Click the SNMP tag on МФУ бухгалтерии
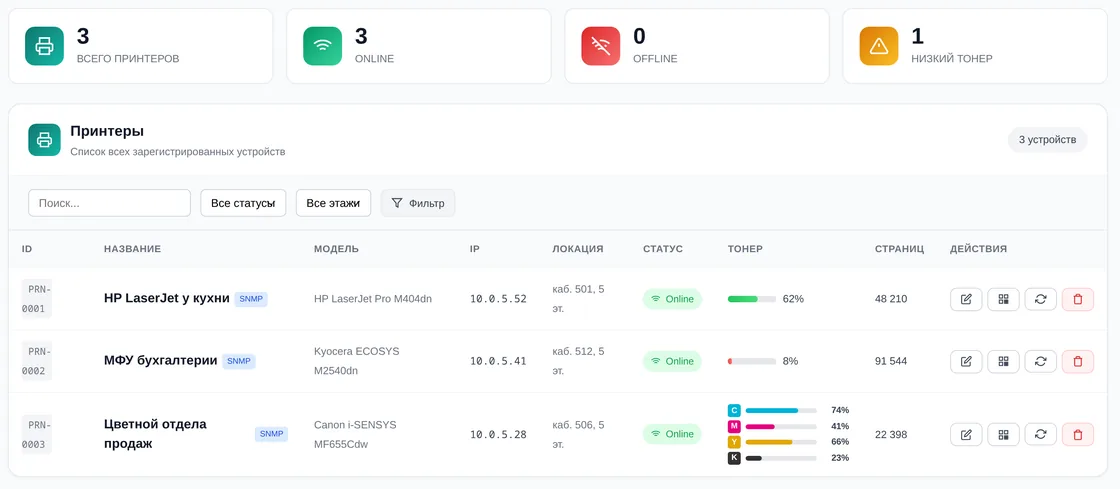Screen dimensions: 1120x489 pos(239,361)
